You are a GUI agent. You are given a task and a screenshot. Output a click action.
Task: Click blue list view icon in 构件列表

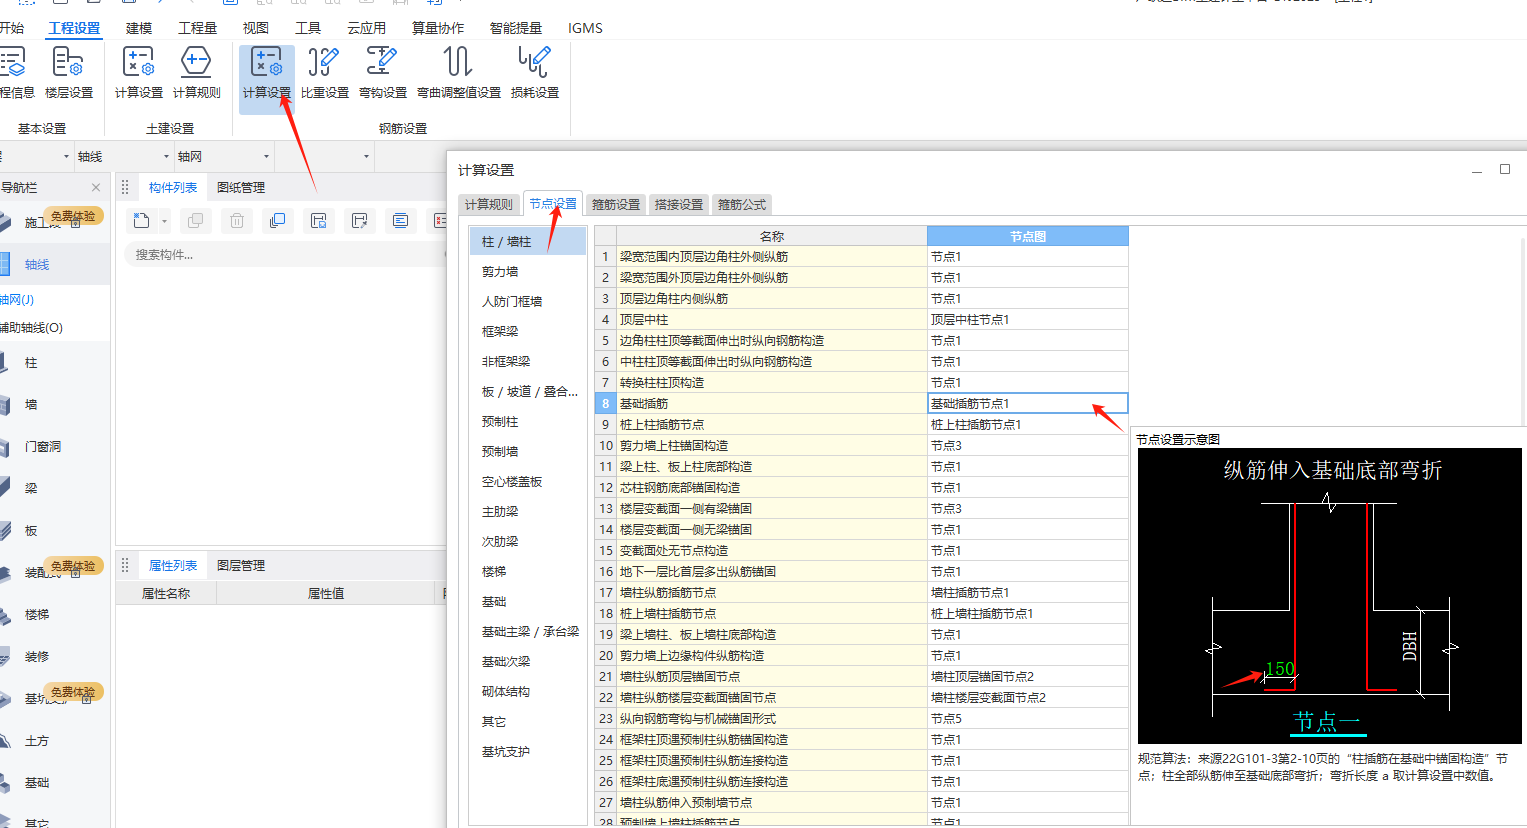[x=400, y=221]
